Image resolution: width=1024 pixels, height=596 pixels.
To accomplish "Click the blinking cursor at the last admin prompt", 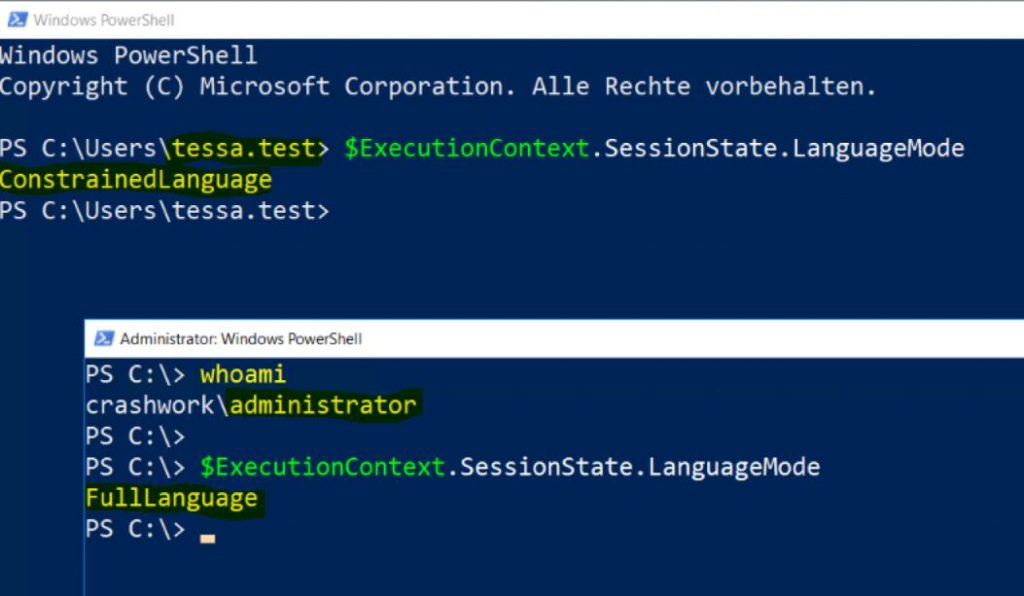I will point(208,539).
